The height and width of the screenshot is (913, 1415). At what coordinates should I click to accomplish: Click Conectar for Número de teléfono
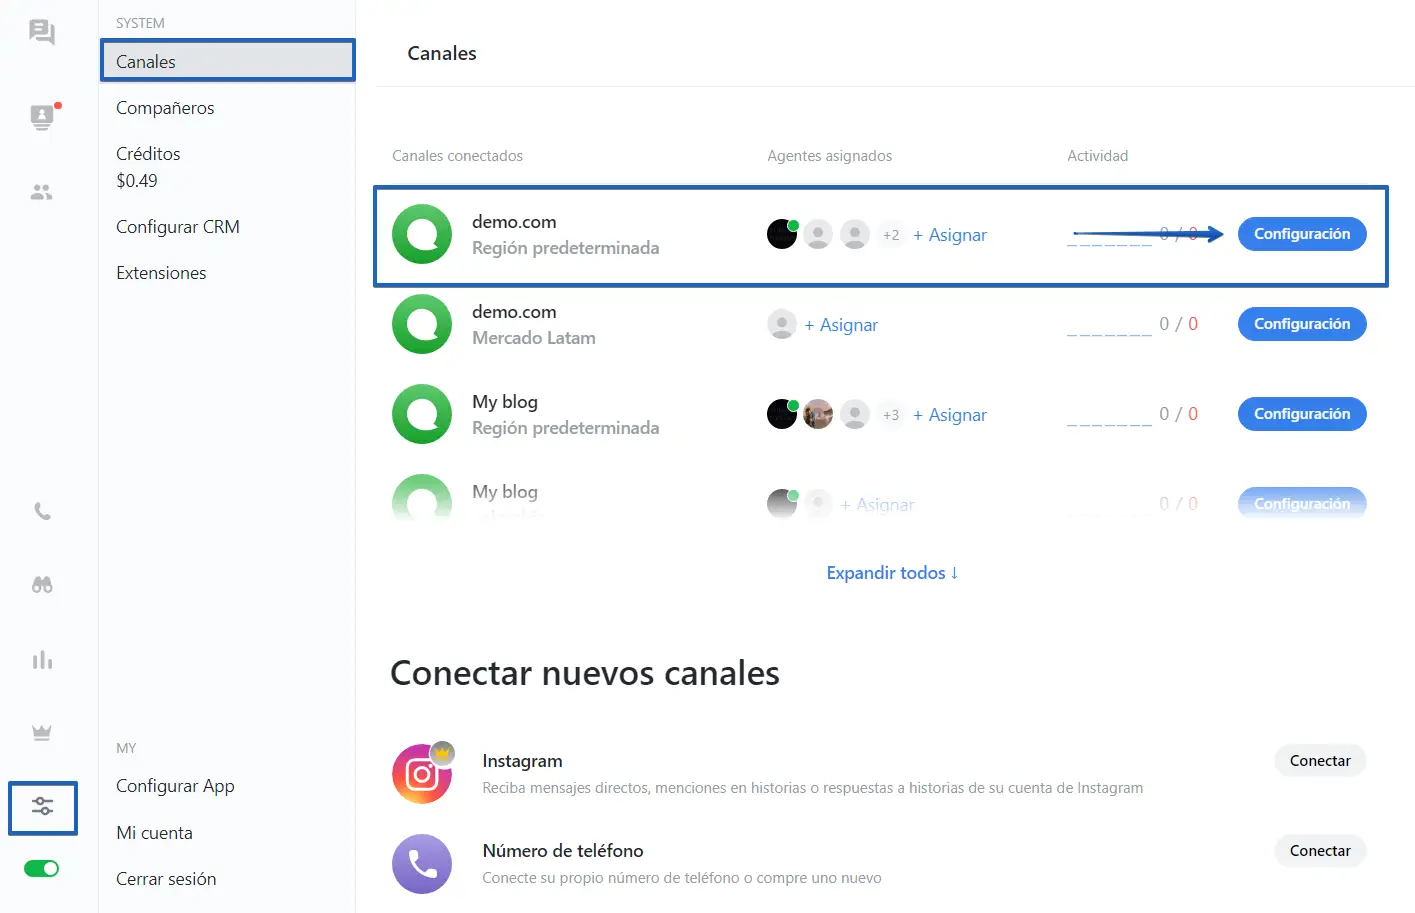(1319, 851)
